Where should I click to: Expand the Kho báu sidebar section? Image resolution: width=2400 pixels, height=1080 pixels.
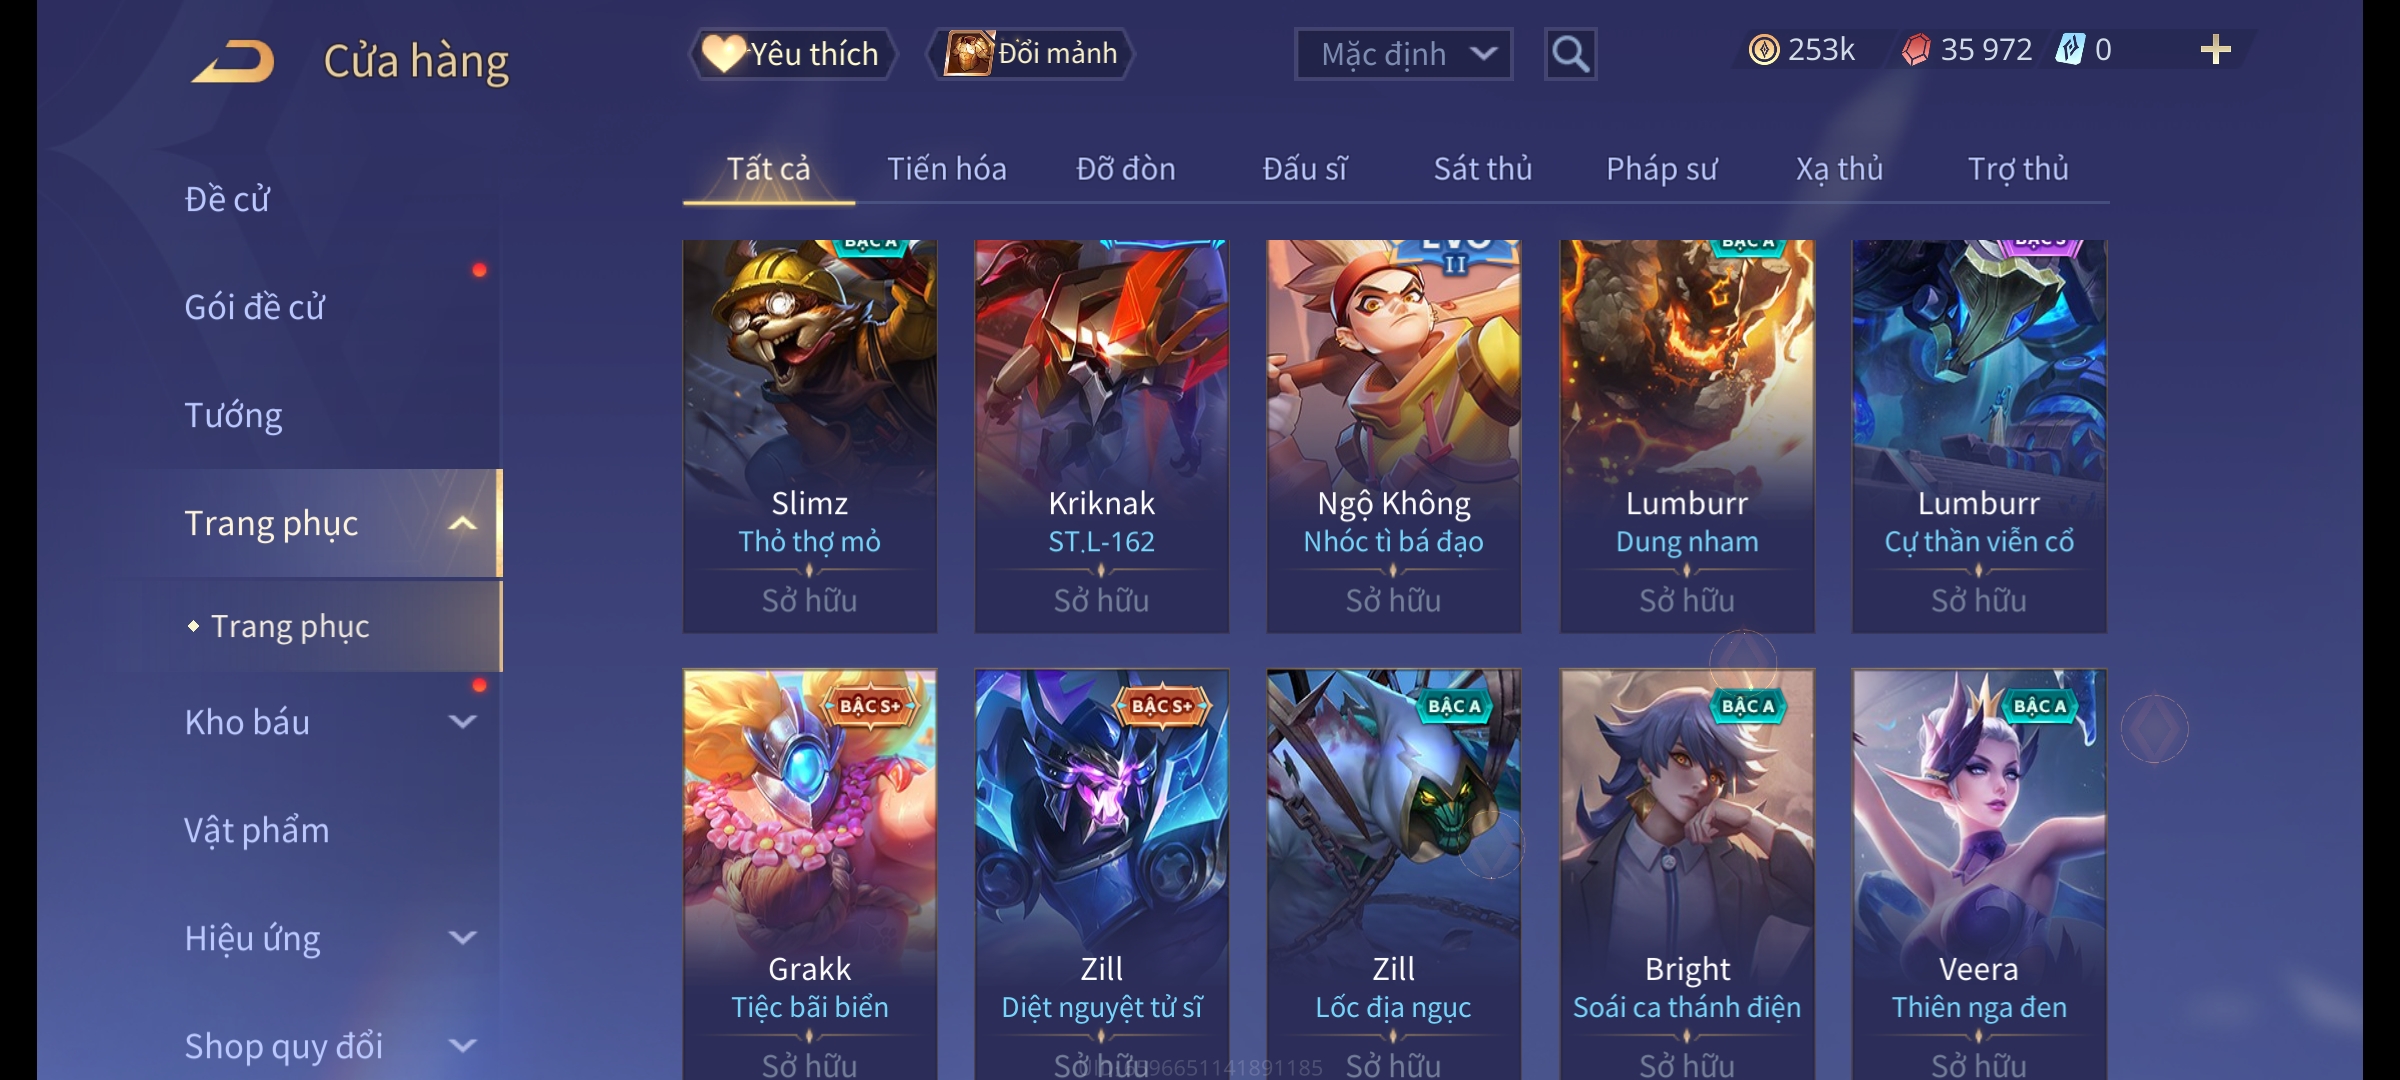pos(462,722)
